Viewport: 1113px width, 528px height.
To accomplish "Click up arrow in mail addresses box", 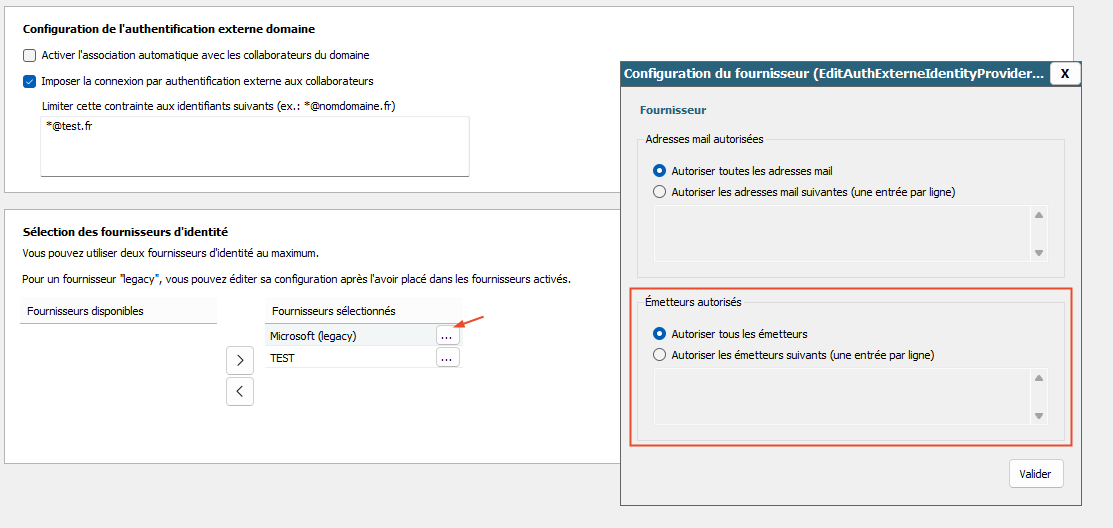I will 1038,215.
